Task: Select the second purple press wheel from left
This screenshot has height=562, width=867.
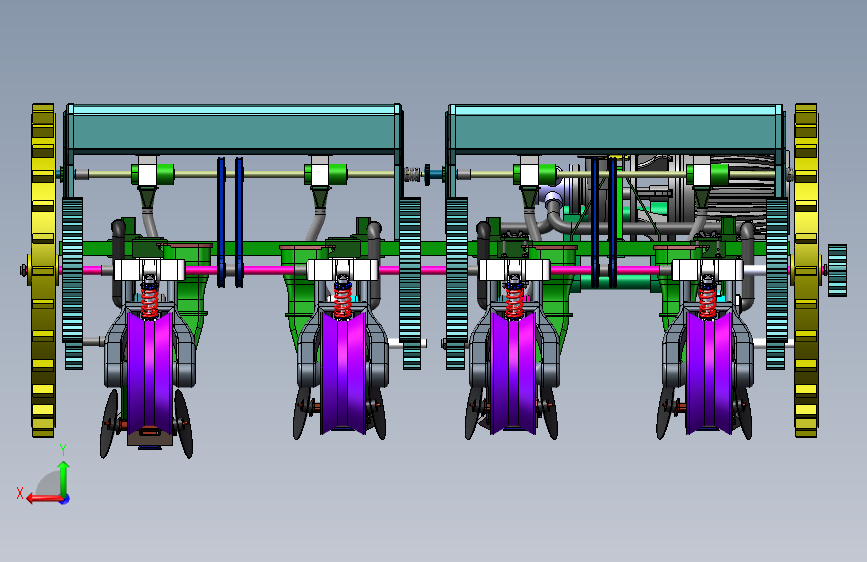Action: [343, 372]
